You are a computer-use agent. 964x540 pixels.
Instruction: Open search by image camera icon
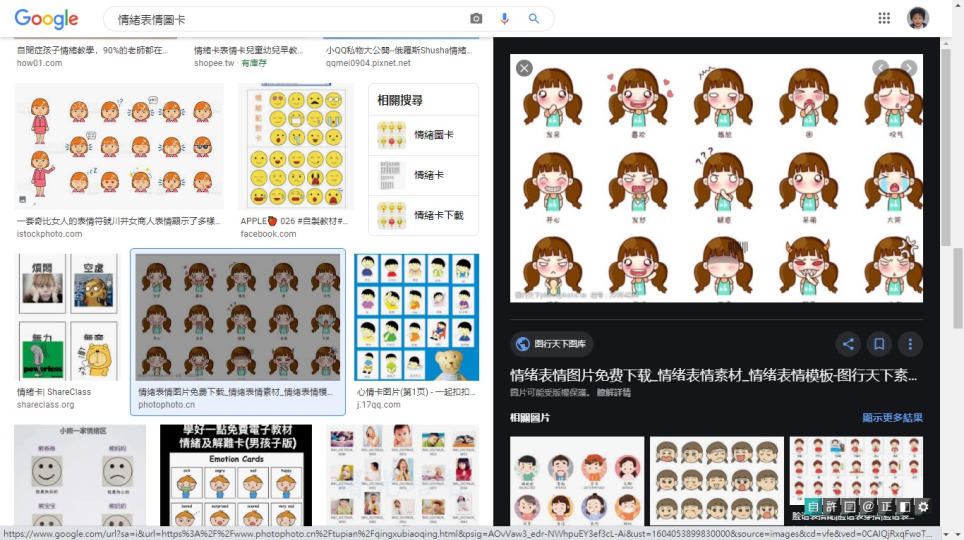pyautogui.click(x=476, y=19)
